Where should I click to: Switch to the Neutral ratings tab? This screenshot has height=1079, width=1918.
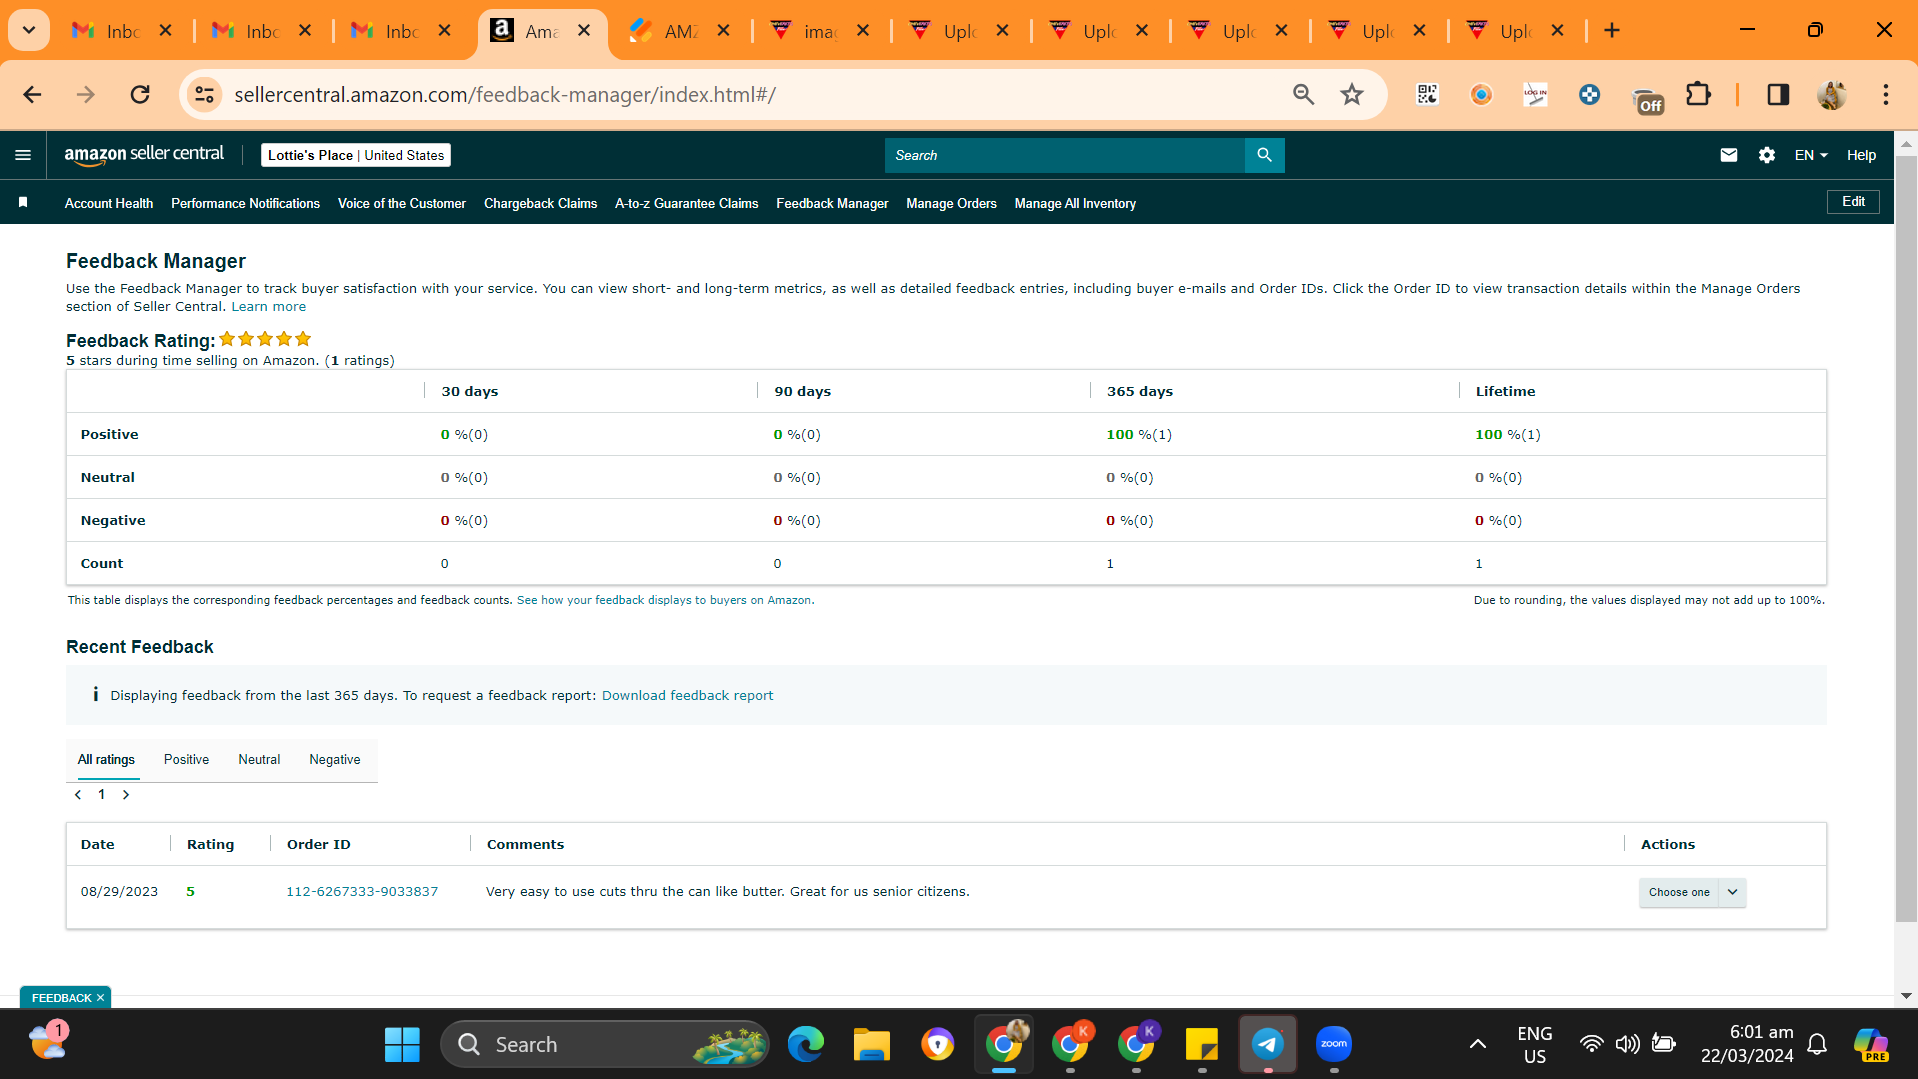coord(259,760)
